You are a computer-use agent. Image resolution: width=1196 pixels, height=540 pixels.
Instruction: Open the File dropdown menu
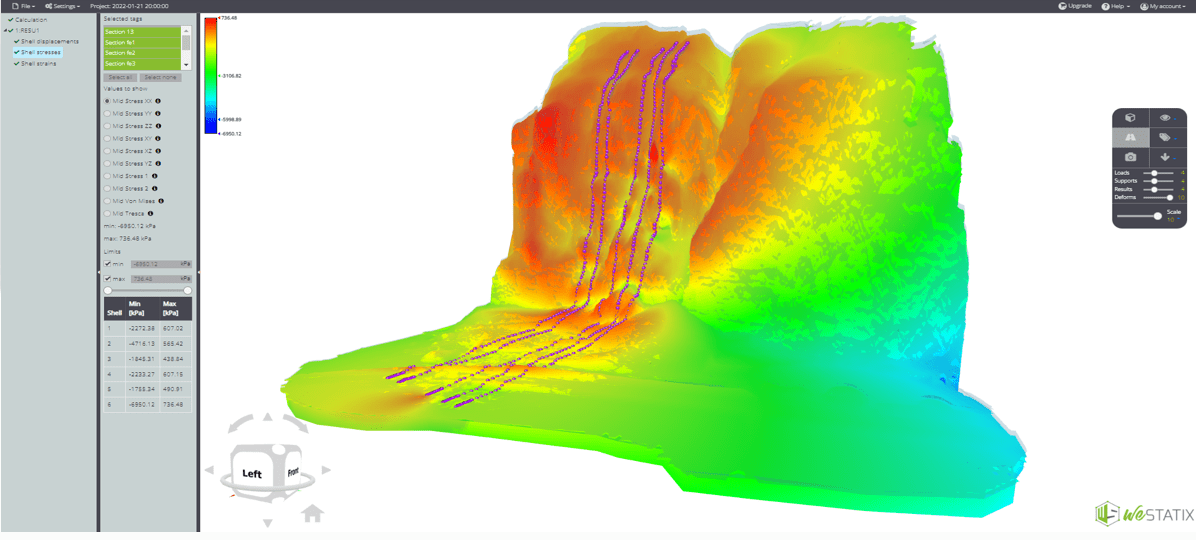point(24,5)
